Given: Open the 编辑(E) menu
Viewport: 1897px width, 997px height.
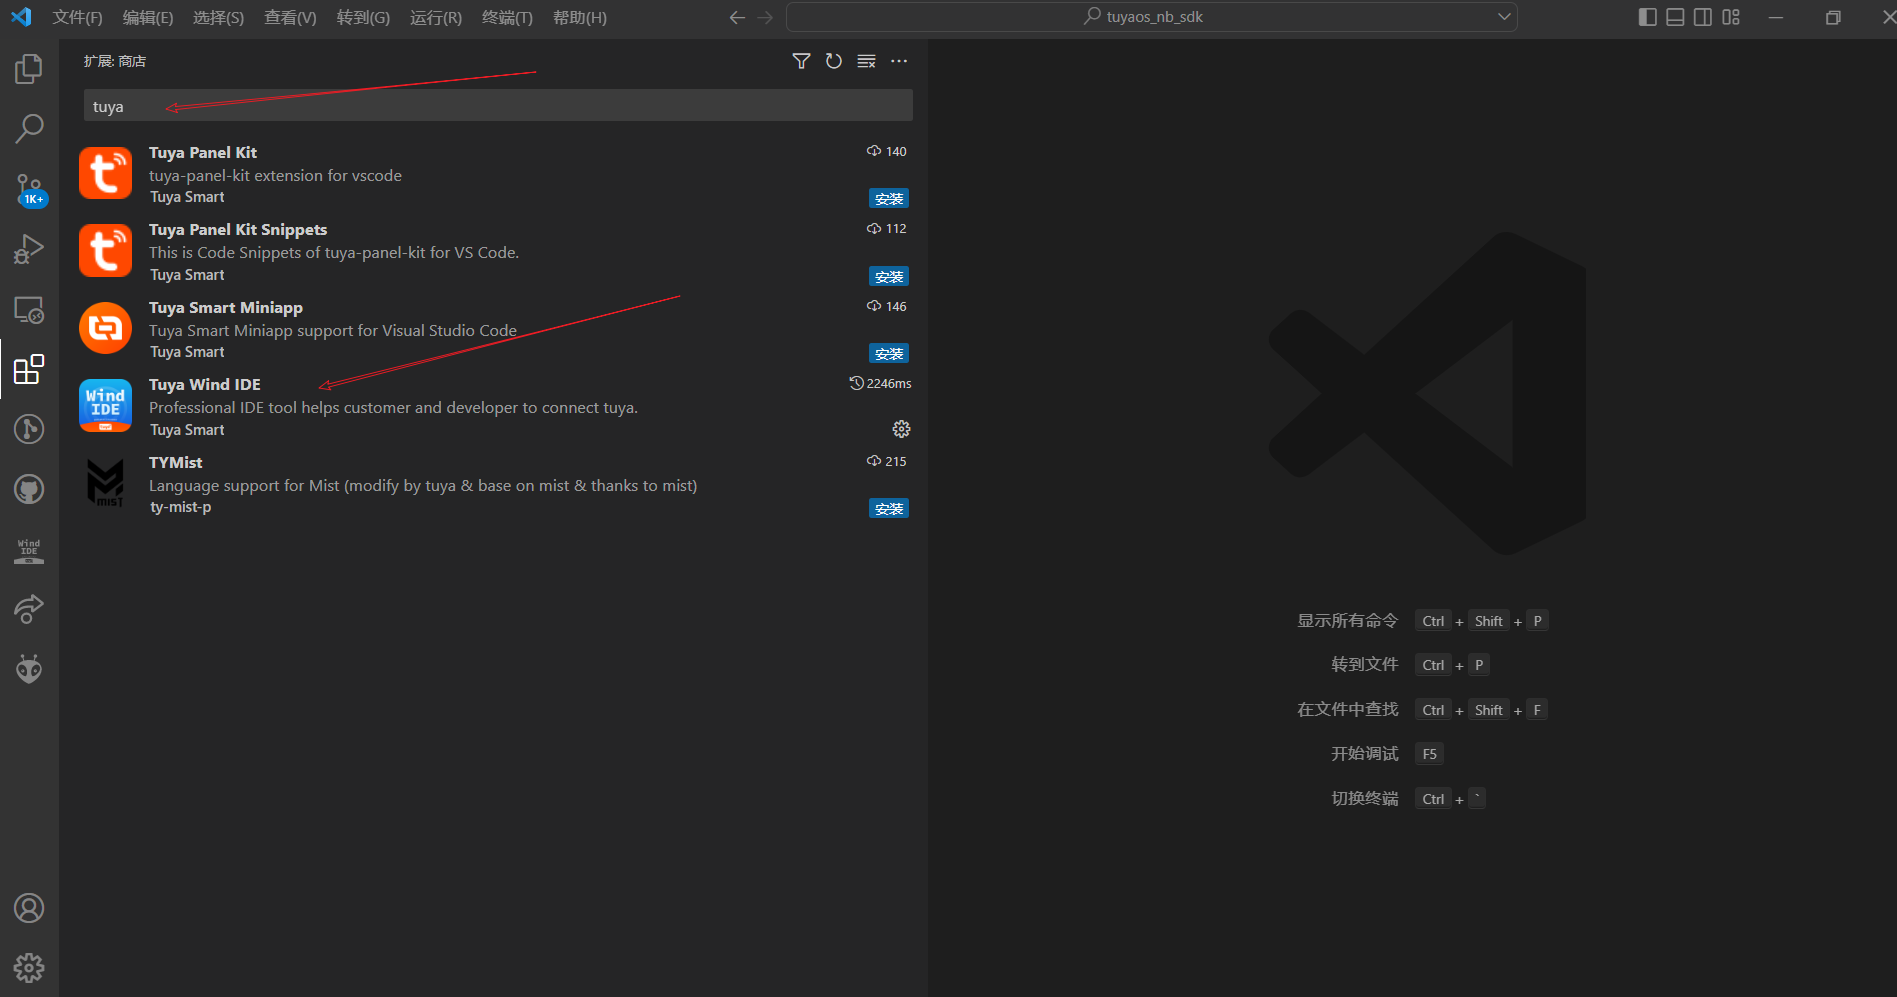Looking at the screenshot, I should click(x=148, y=18).
